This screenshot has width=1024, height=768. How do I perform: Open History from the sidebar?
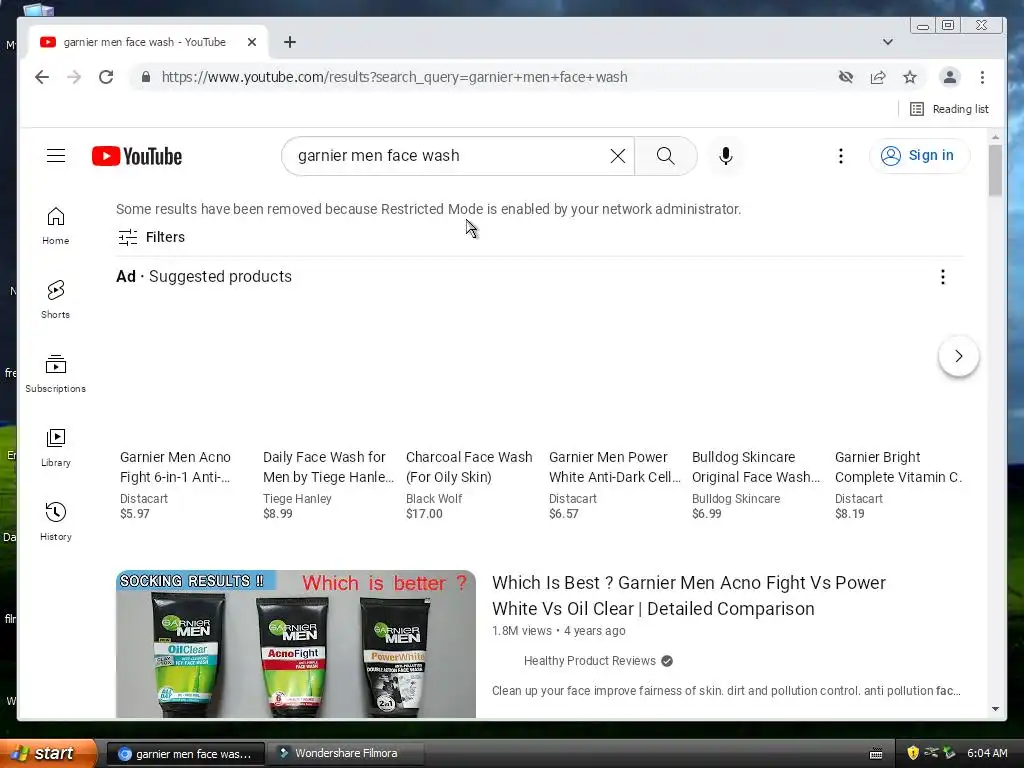tap(56, 521)
